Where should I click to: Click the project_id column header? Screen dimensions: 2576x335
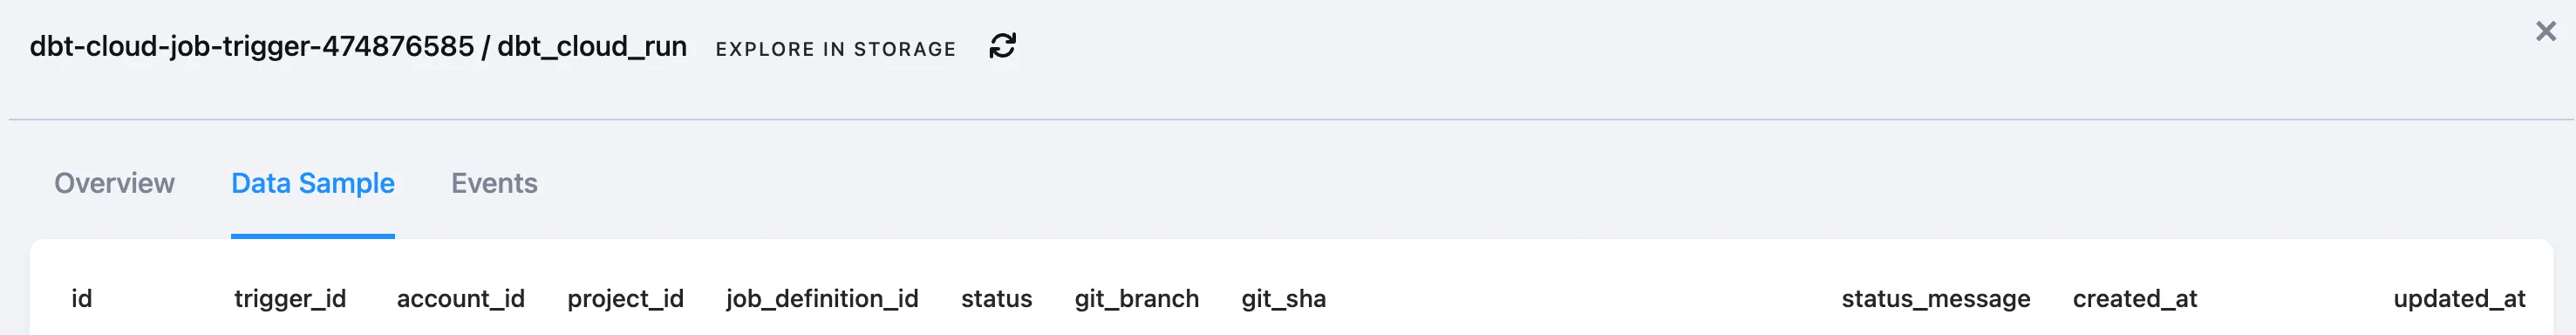(625, 299)
